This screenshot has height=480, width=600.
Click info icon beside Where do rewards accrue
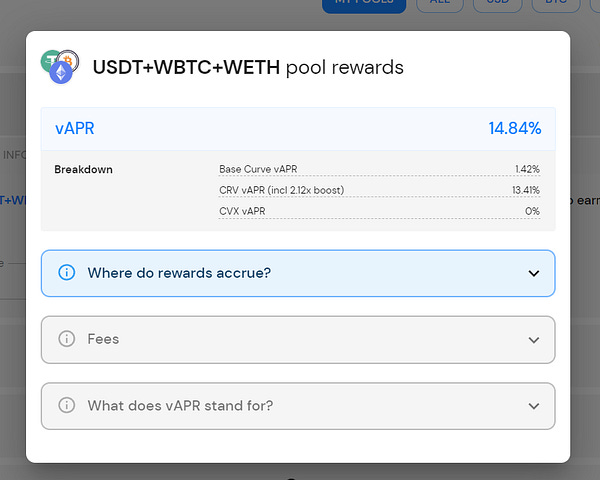(67, 273)
